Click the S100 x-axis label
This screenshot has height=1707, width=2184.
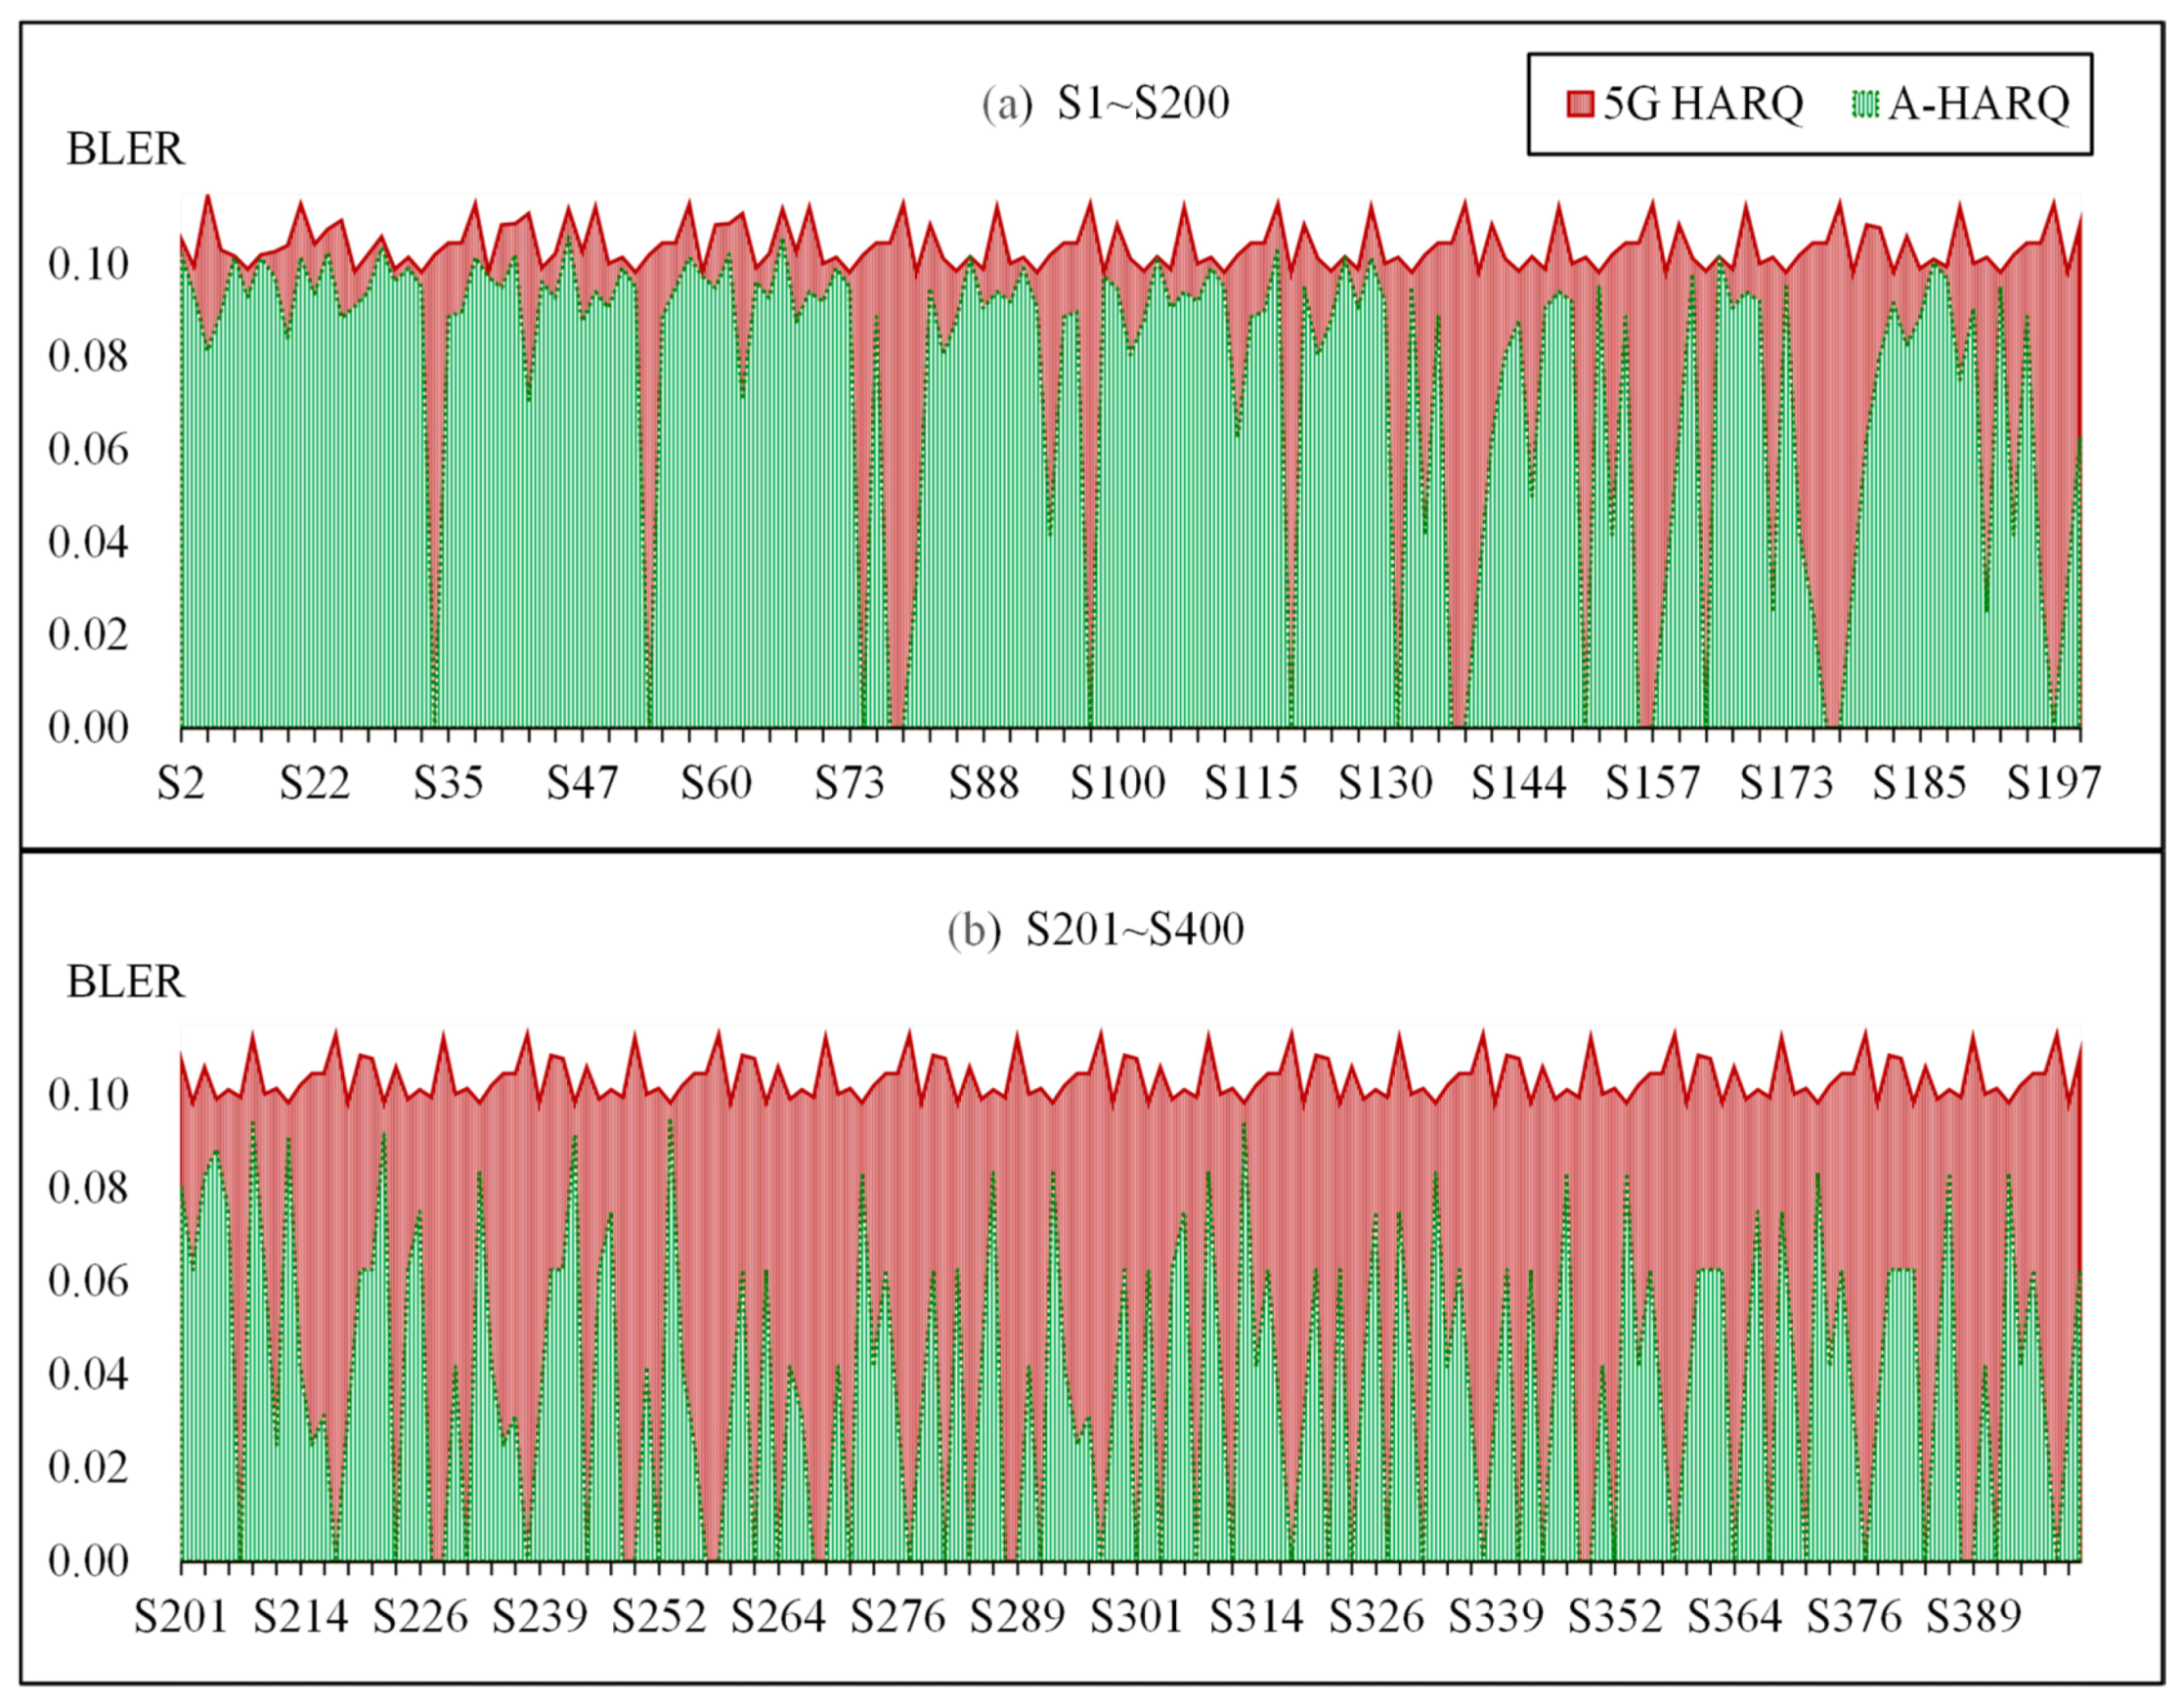click(x=1117, y=783)
